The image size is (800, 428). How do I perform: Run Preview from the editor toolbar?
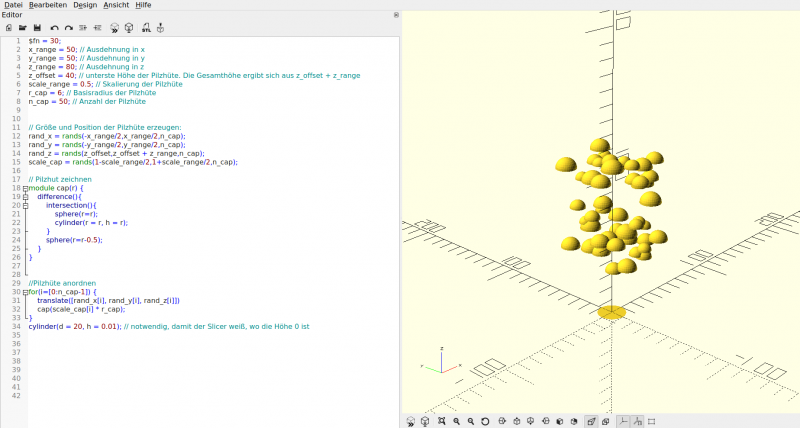pyautogui.click(x=114, y=27)
